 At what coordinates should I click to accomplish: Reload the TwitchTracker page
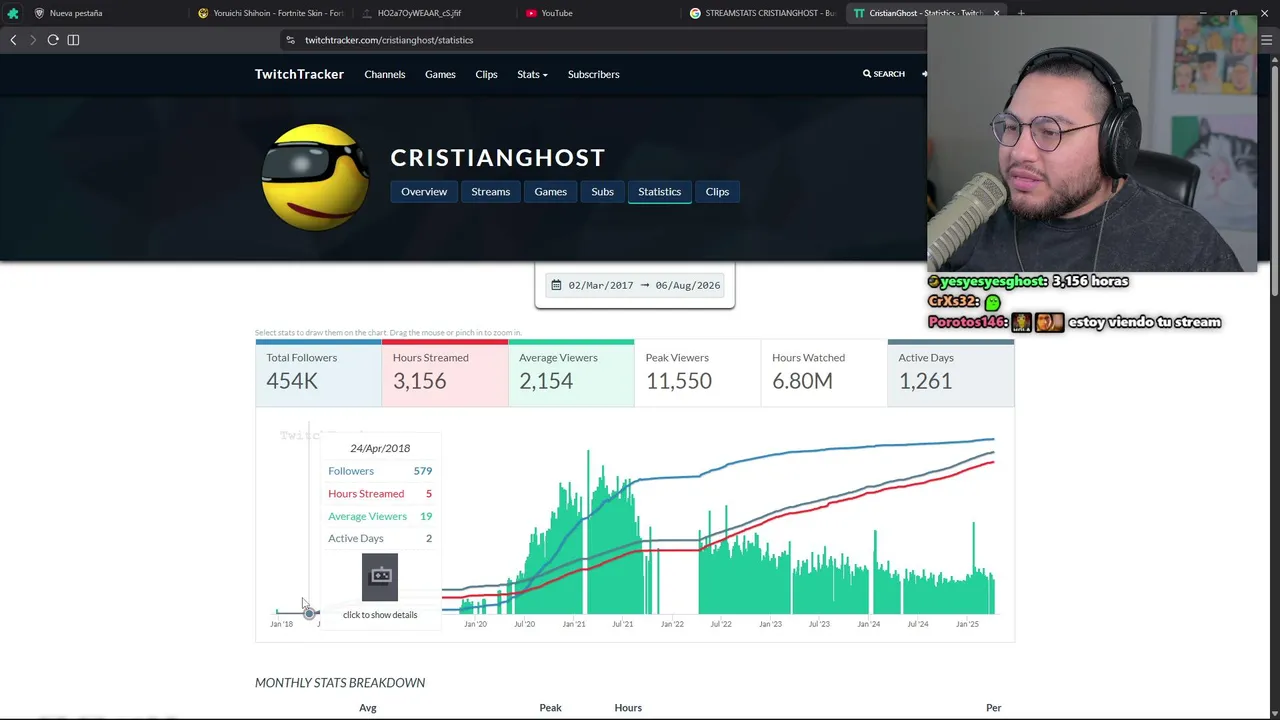coord(53,40)
